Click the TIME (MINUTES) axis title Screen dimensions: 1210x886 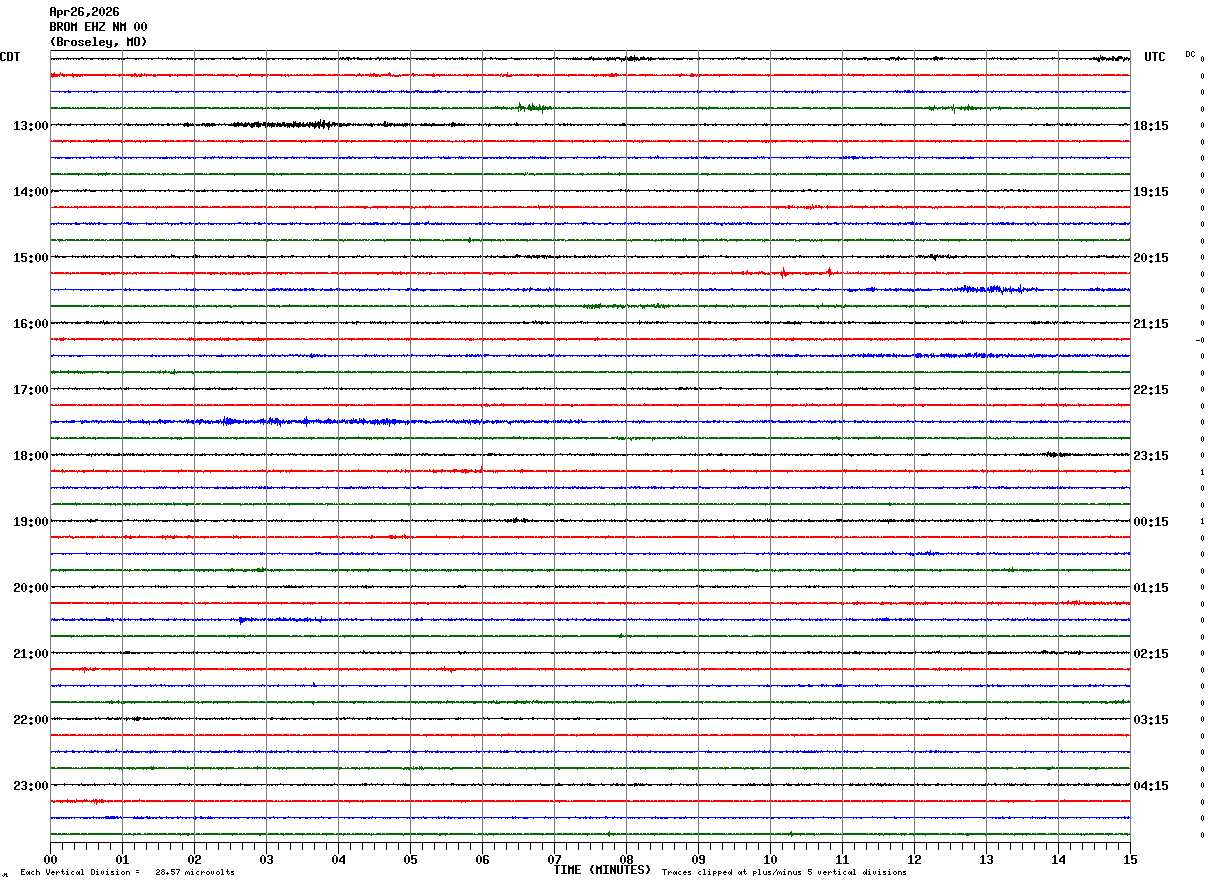[x=602, y=870]
